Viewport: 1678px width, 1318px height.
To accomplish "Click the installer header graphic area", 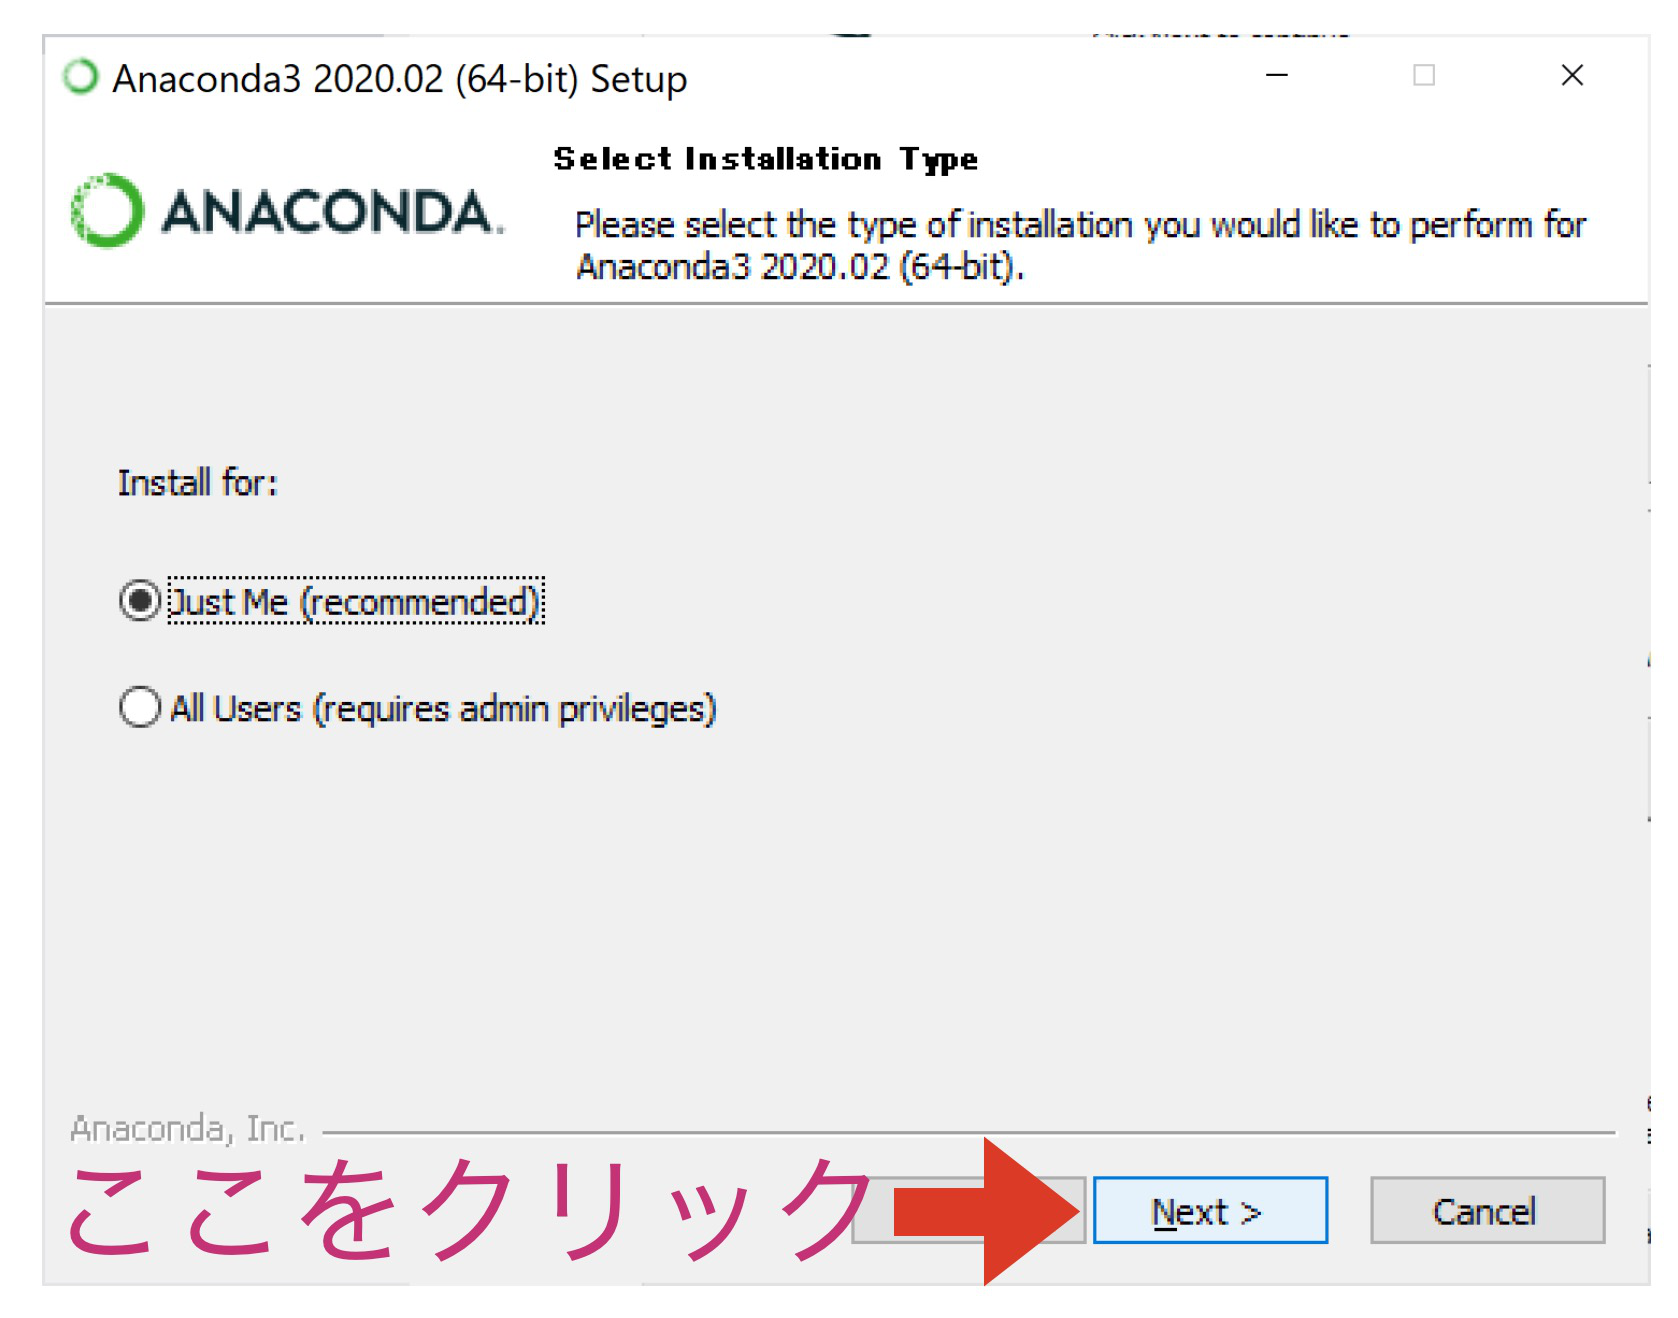I will coord(840,210).
